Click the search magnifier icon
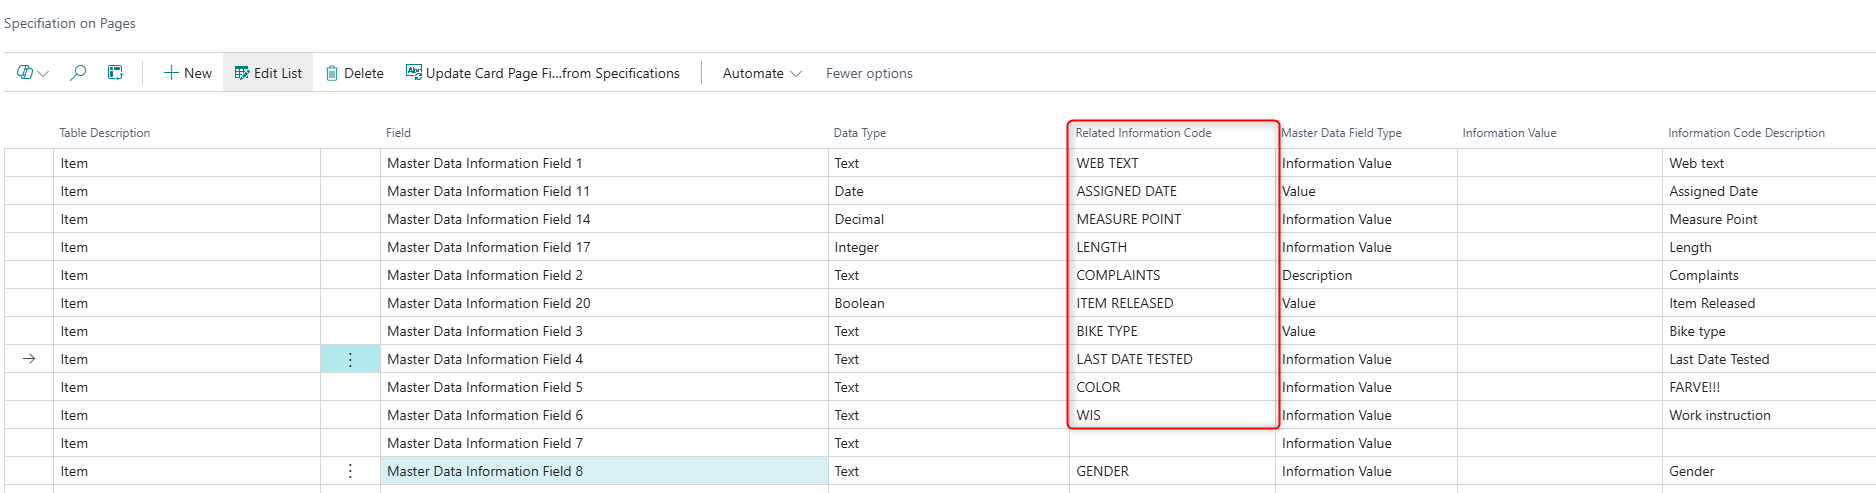The image size is (1876, 493). point(78,73)
